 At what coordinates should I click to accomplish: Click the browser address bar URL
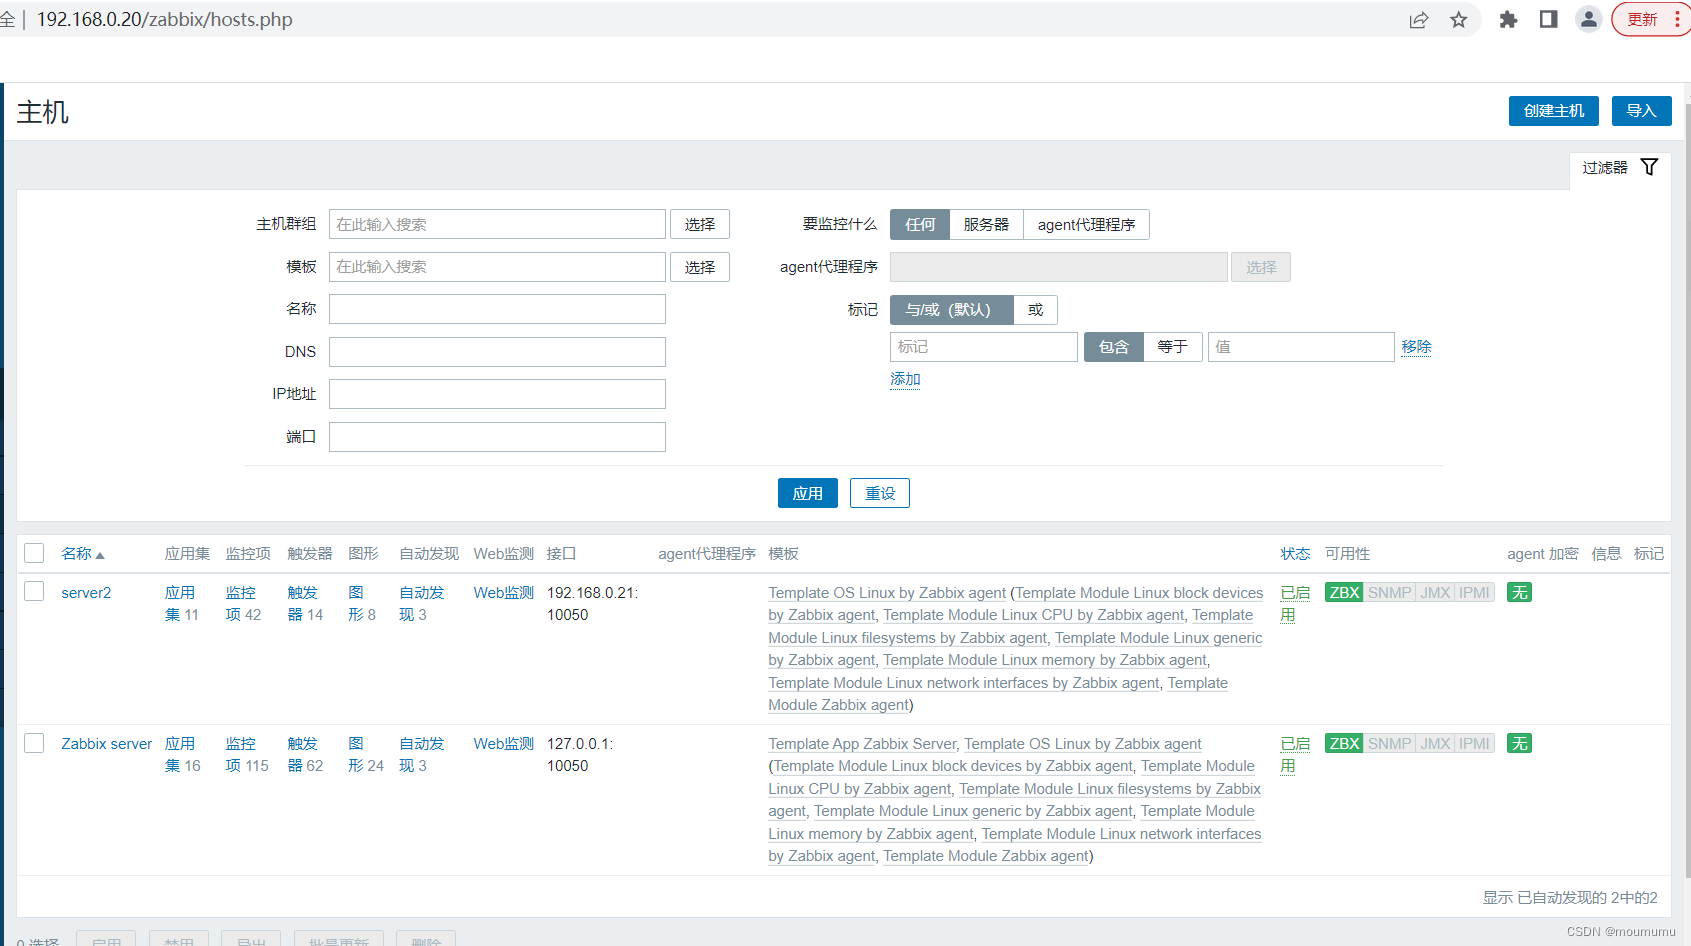pos(164,19)
